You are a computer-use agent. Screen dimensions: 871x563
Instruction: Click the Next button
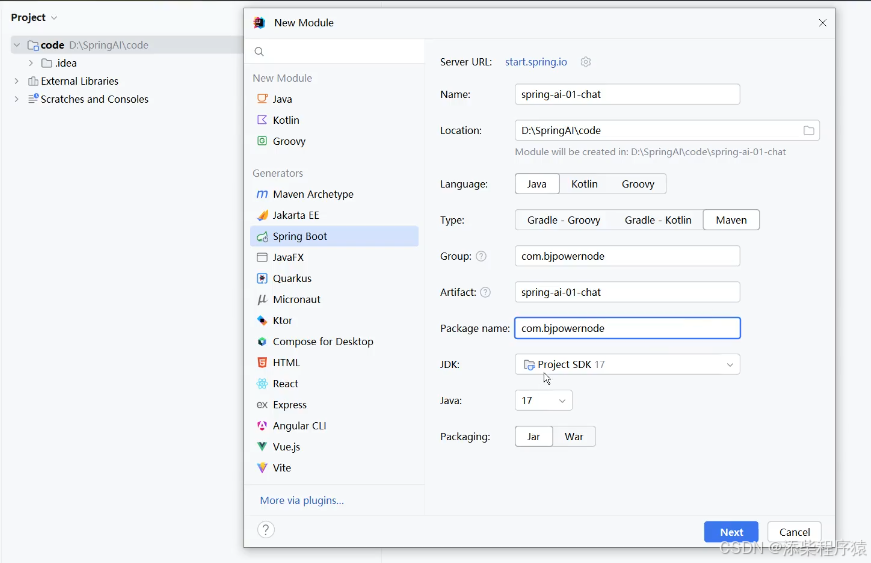pos(731,532)
